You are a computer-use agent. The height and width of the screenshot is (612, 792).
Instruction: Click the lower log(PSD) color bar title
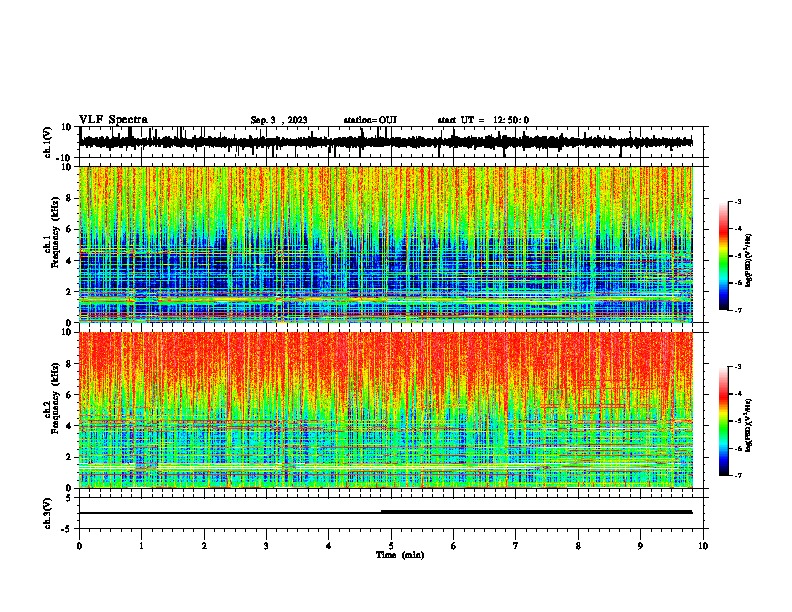click(x=749, y=425)
